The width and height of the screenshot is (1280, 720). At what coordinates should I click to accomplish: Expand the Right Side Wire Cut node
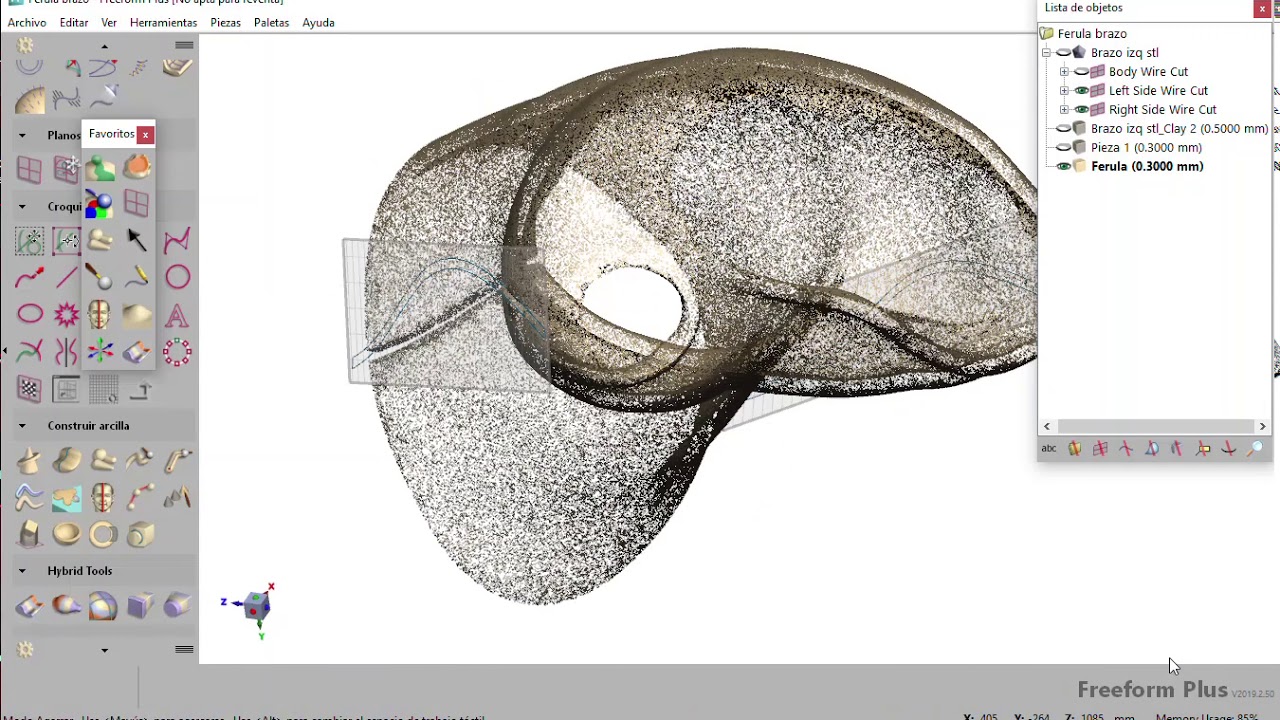[x=1064, y=110]
